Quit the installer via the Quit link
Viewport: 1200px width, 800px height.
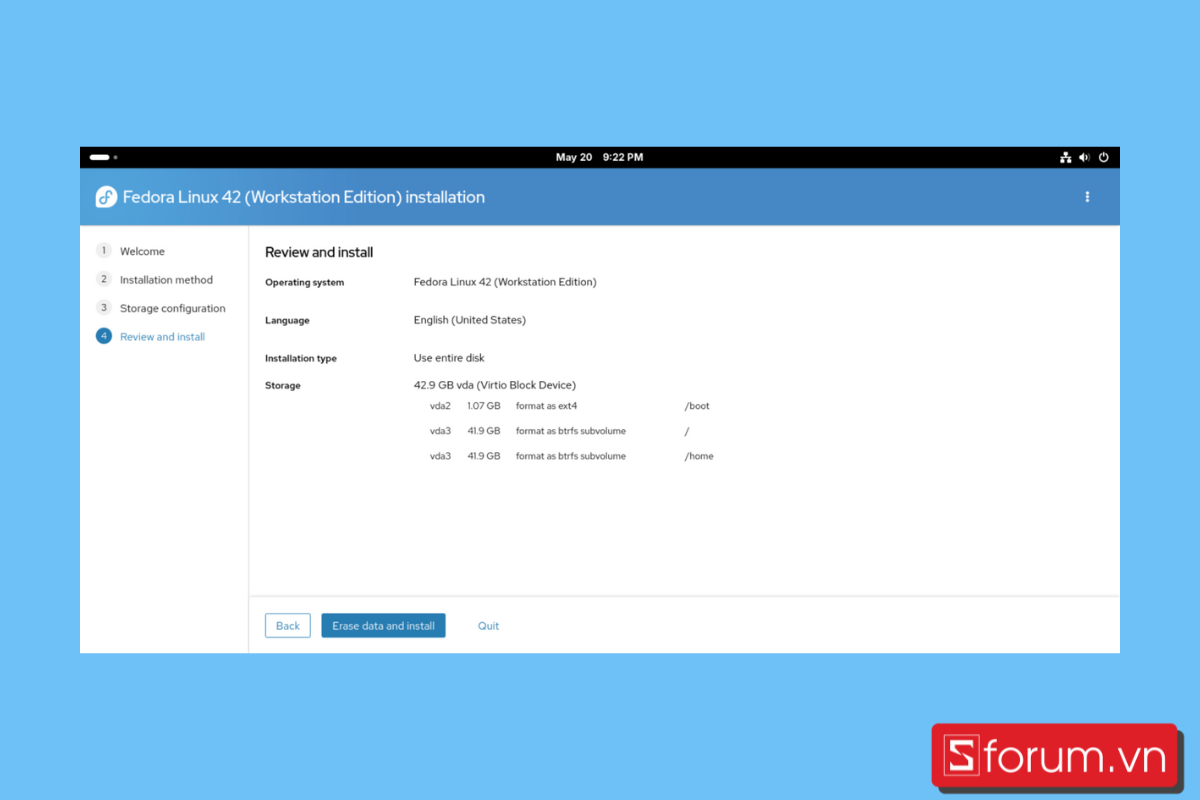pos(488,626)
